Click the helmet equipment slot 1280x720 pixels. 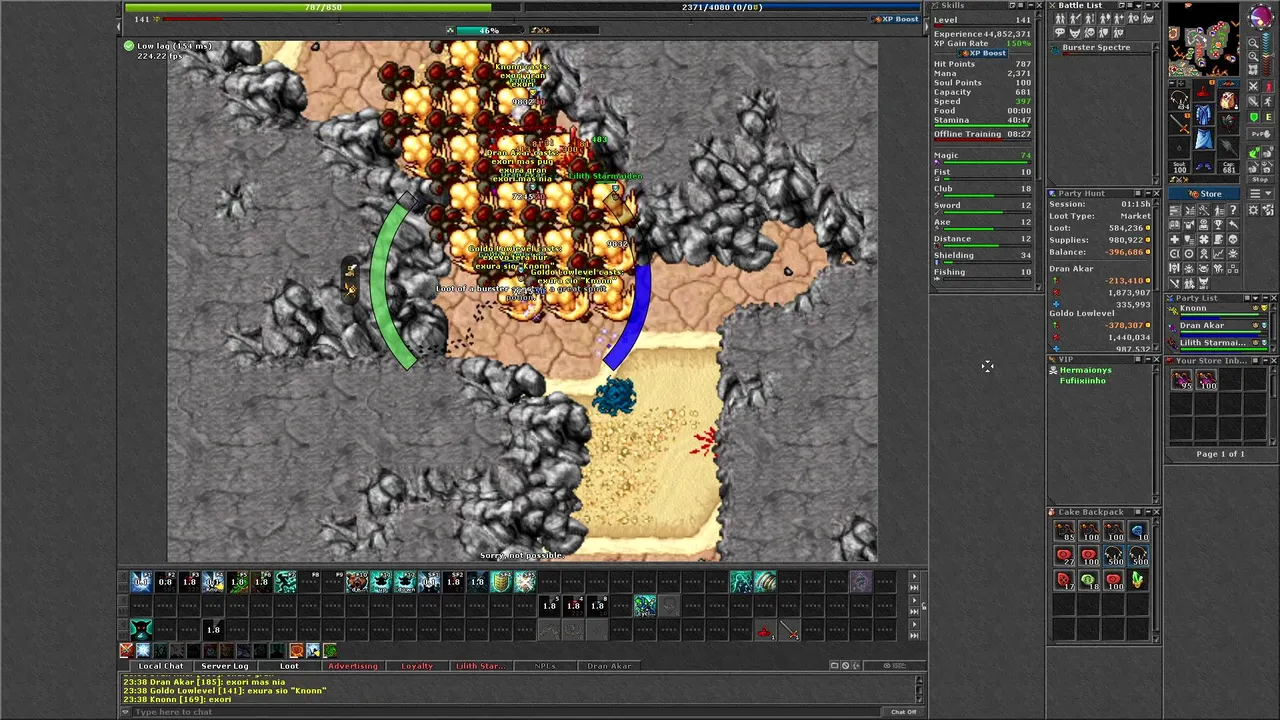click(x=1205, y=91)
